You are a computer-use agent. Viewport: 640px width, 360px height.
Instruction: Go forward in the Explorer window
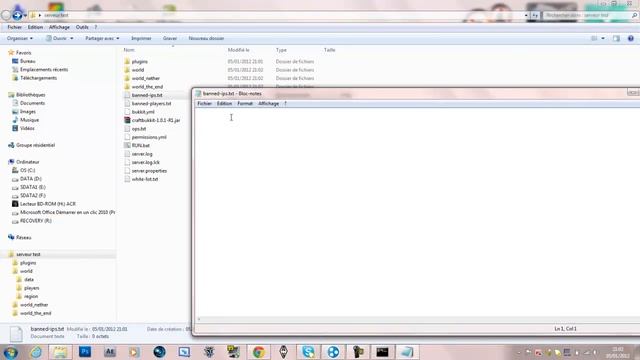17,15
